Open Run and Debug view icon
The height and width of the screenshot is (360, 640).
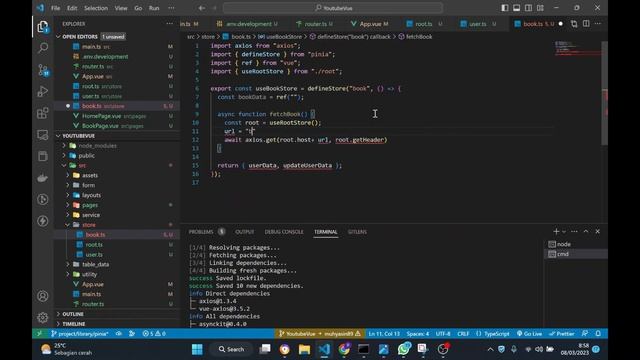coord(43,91)
